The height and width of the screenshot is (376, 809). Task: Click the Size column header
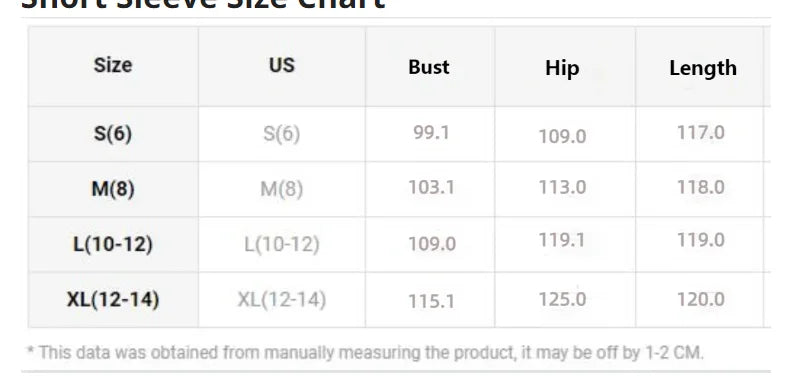[113, 66]
